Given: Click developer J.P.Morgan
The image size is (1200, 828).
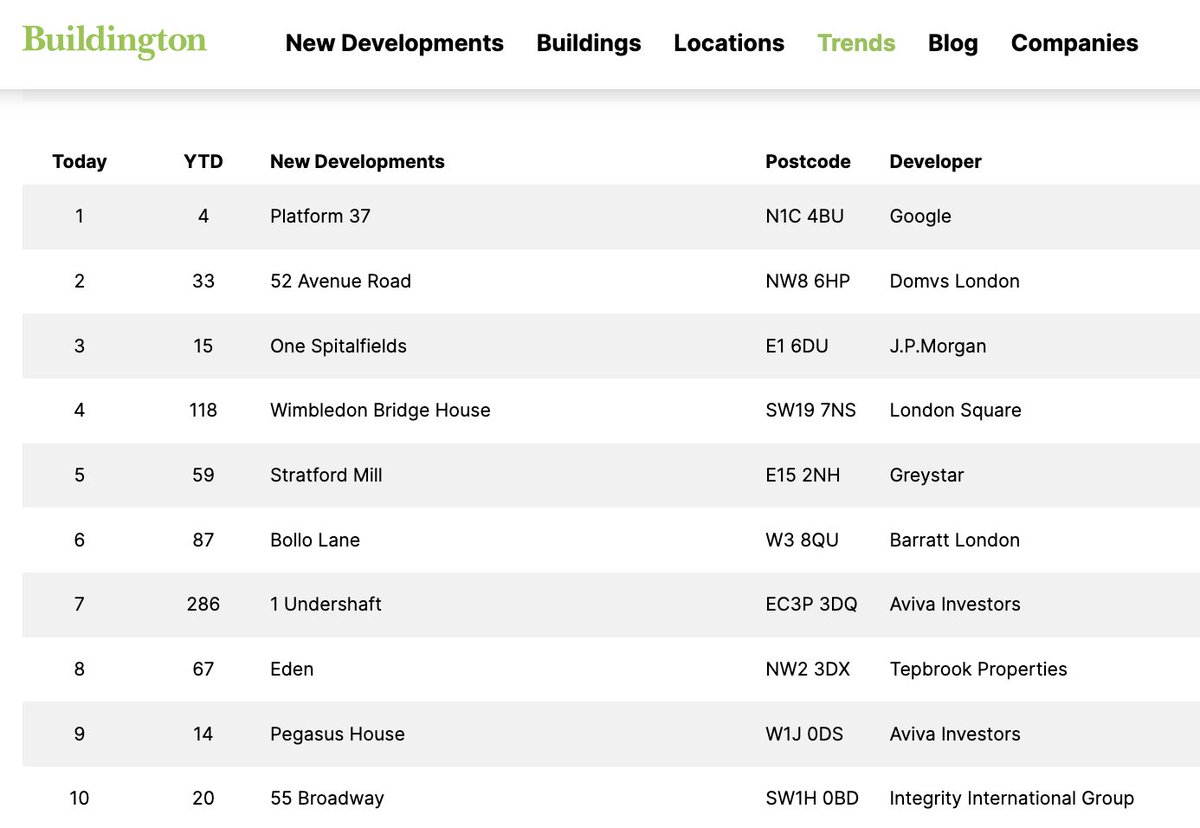Looking at the screenshot, I should 938,346.
